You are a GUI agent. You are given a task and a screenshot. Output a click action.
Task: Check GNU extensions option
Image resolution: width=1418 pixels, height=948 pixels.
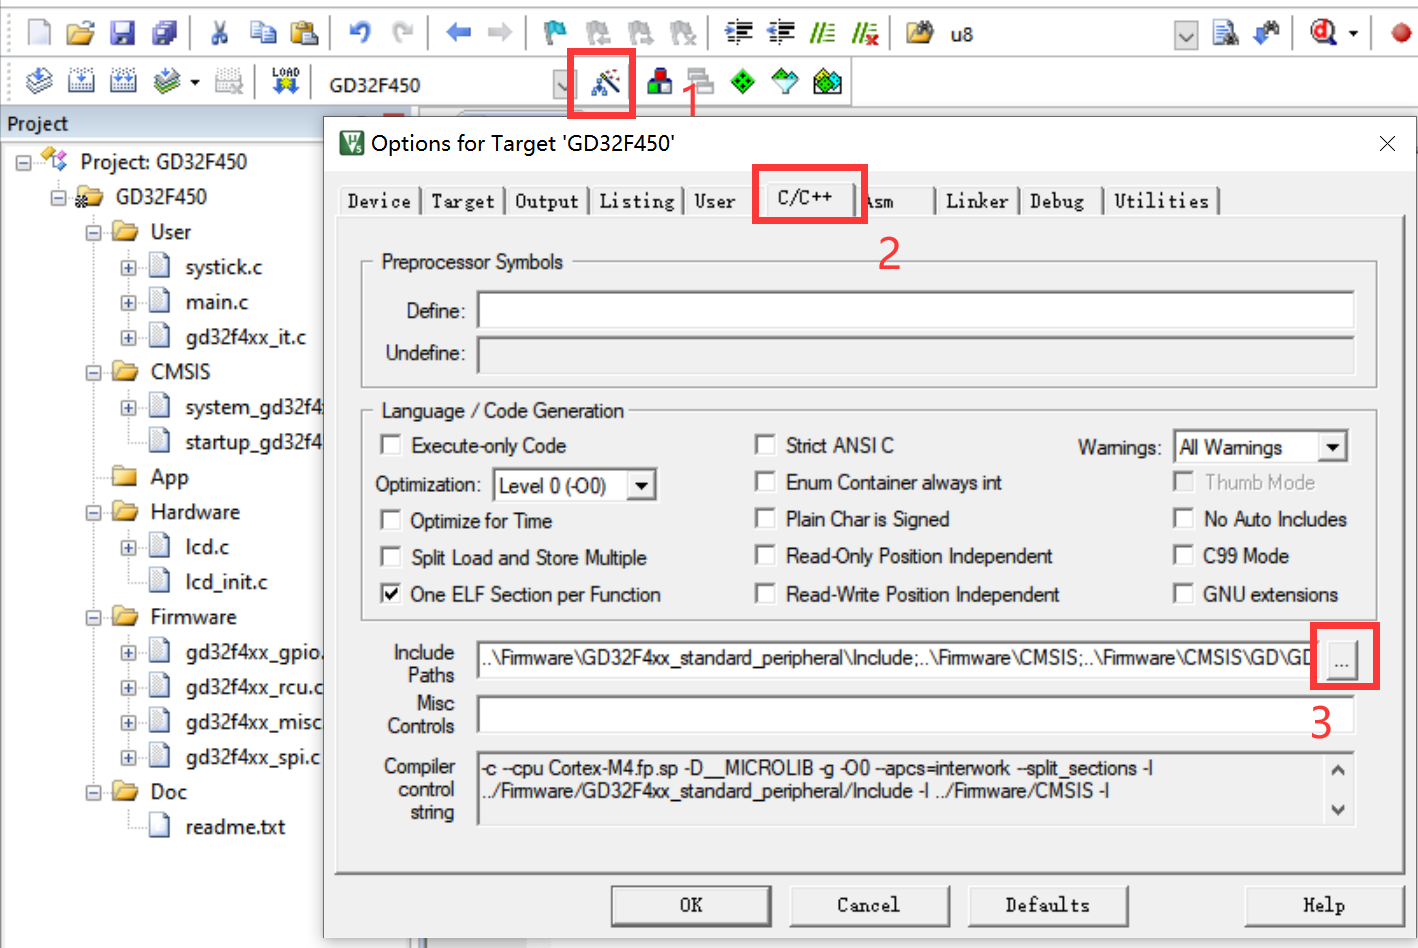[1183, 594]
